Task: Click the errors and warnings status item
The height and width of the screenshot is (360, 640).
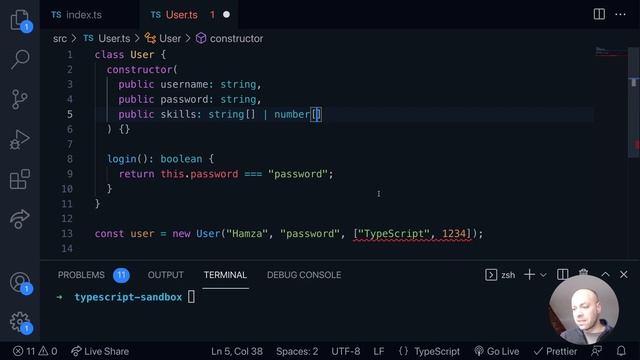Action: pyautogui.click(x=35, y=351)
